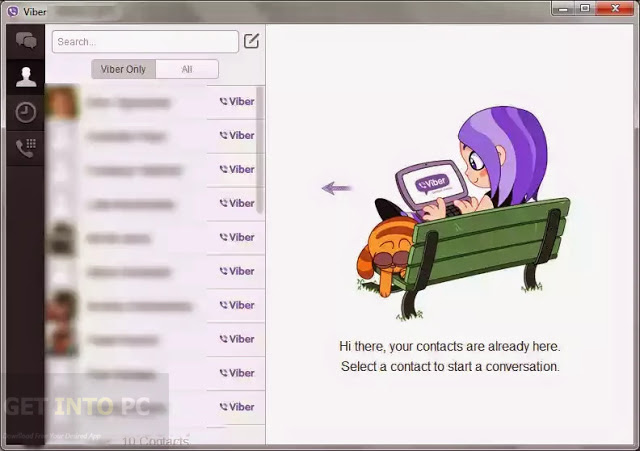The image size is (640, 451).
Task: Close the Viber window
Action: pos(615,8)
